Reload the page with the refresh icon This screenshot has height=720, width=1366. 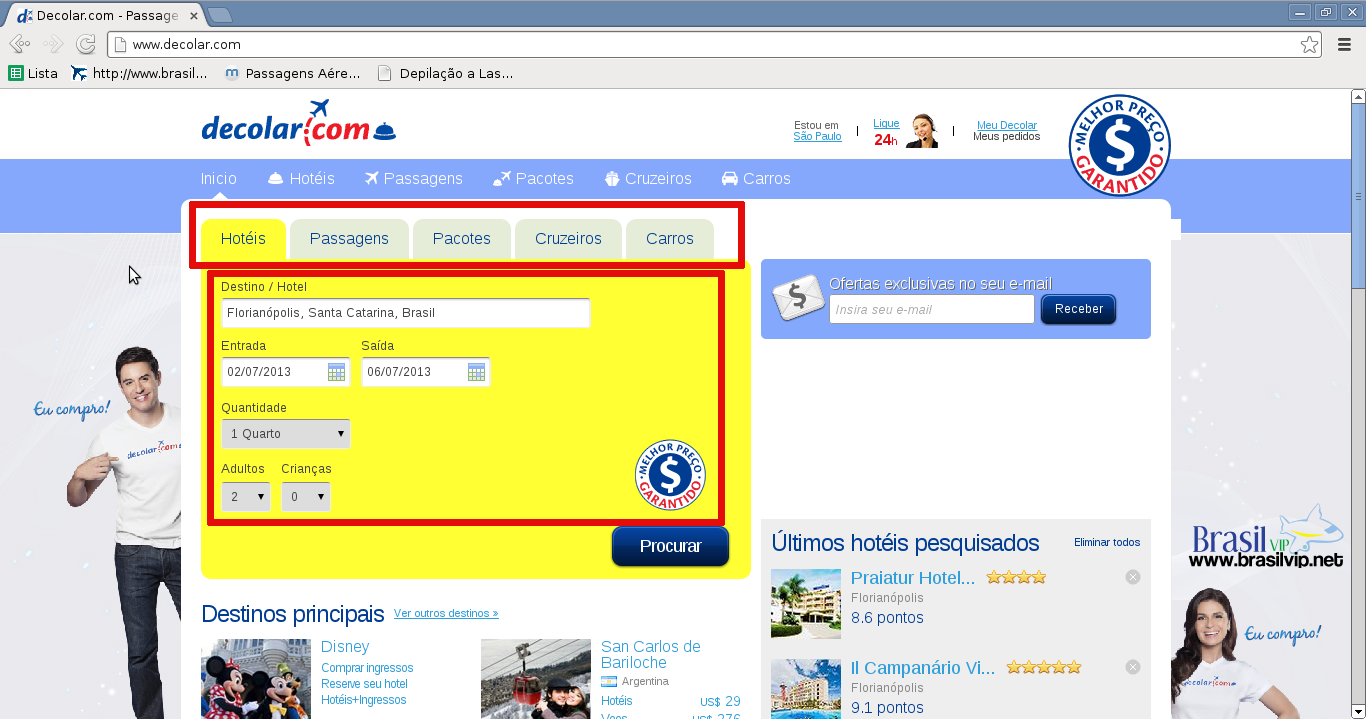tap(86, 44)
